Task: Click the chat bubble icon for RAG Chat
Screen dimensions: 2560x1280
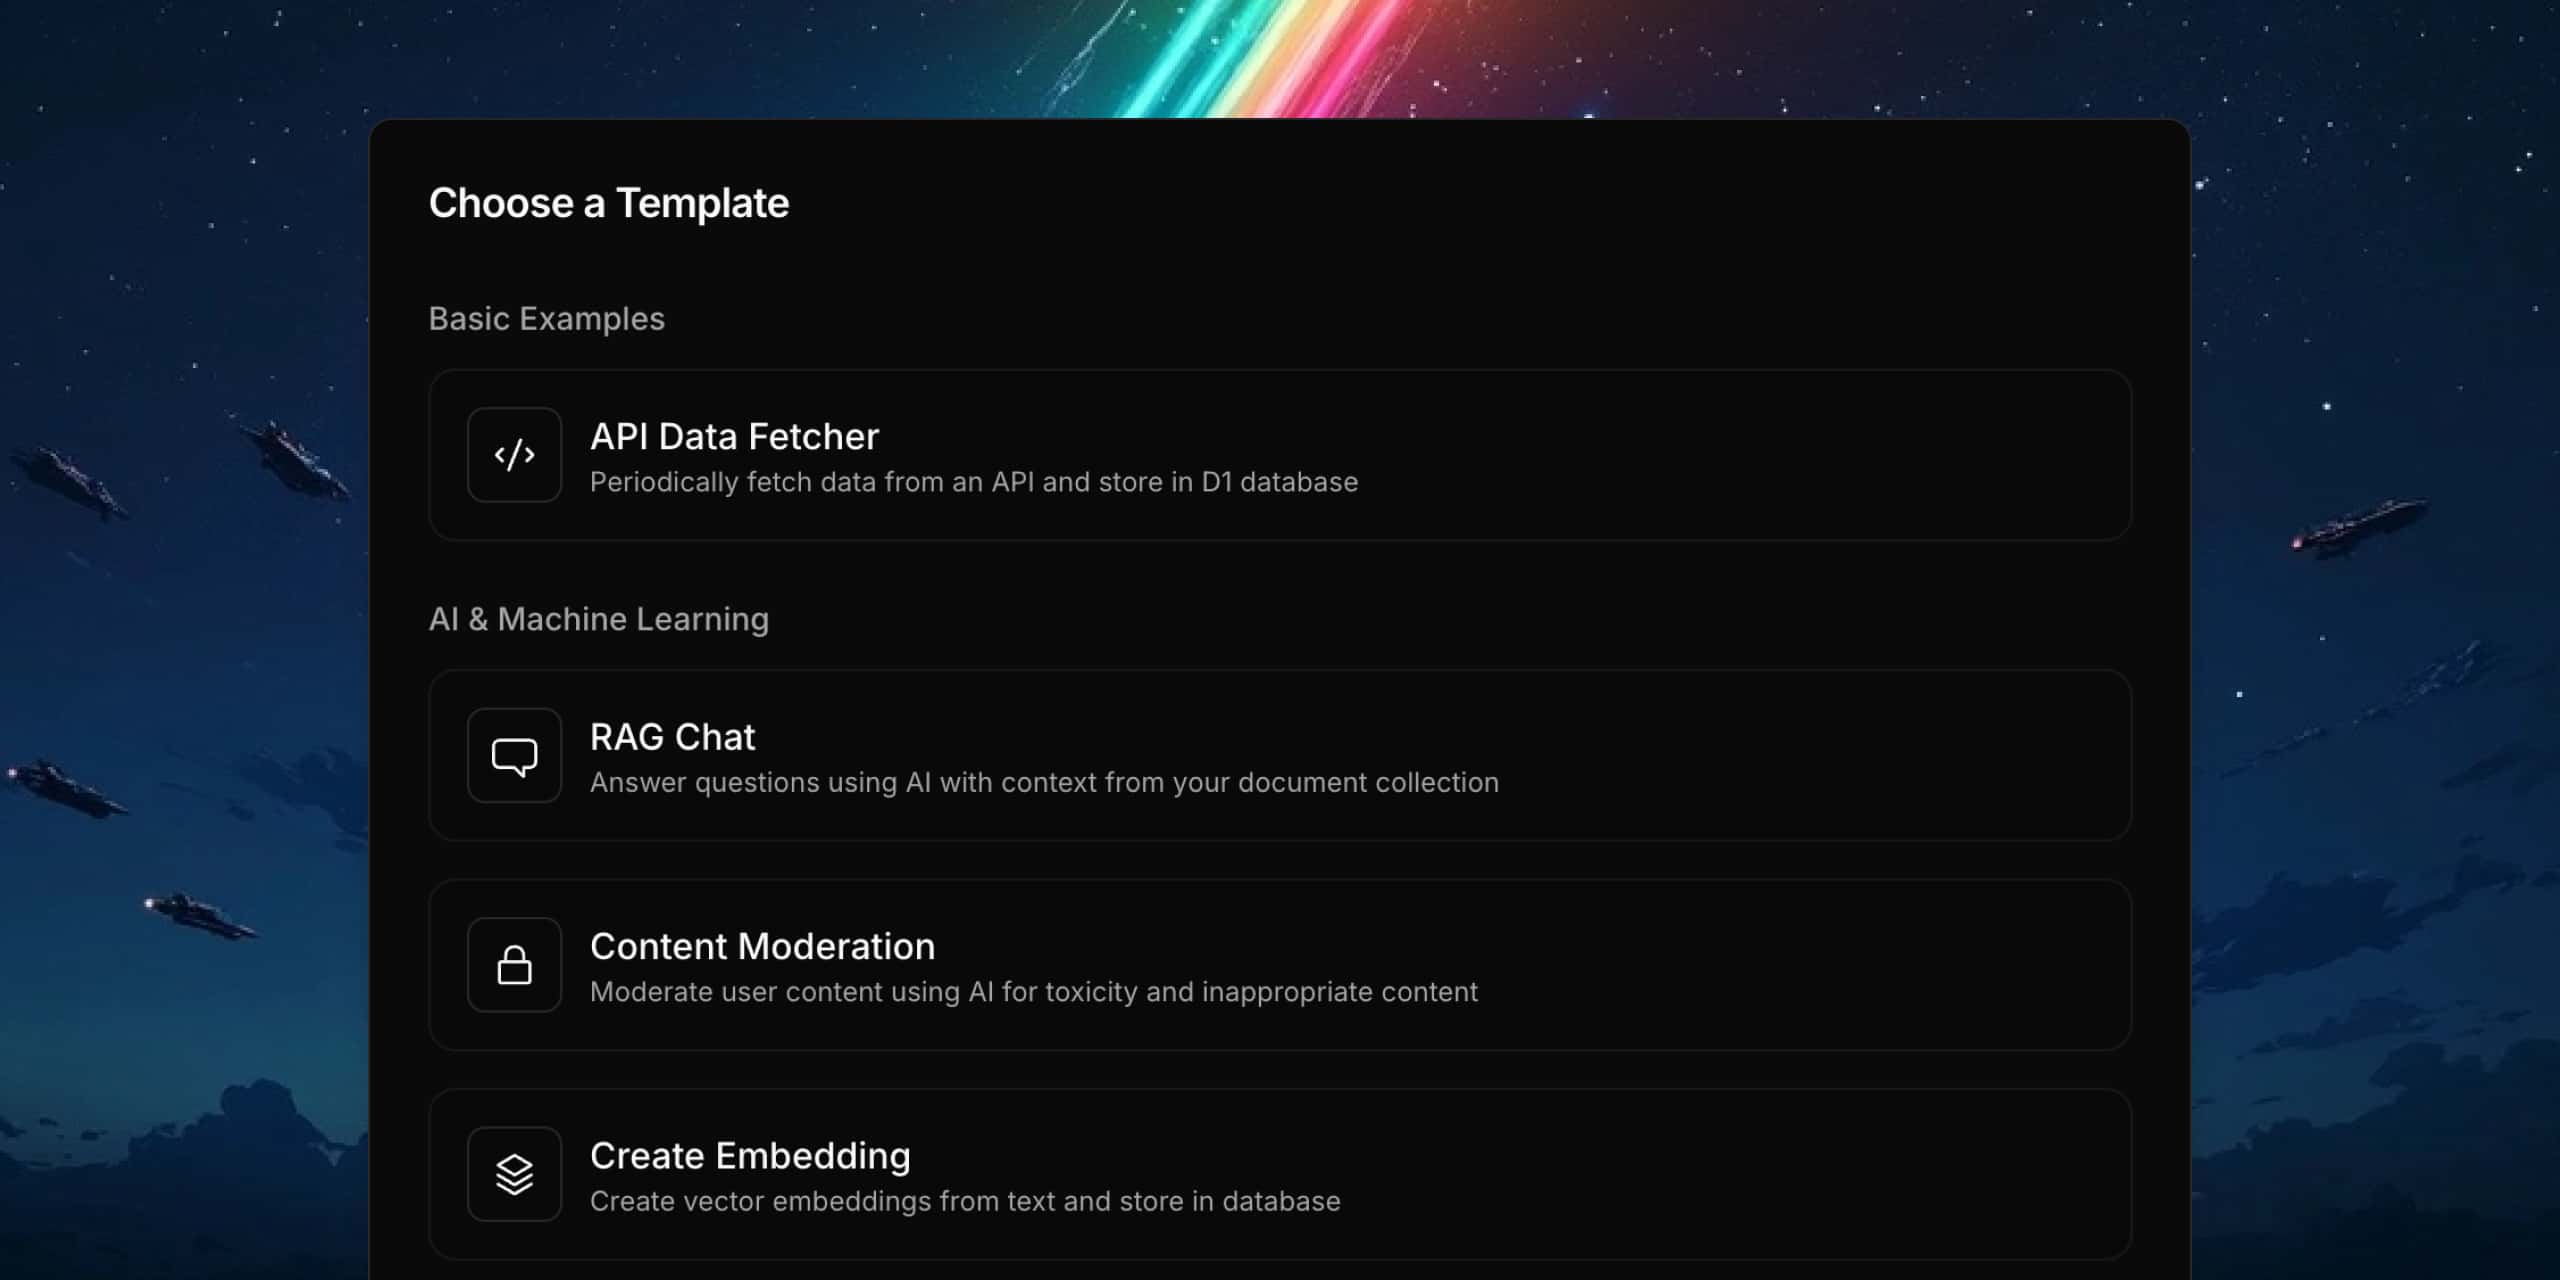Action: [514, 756]
